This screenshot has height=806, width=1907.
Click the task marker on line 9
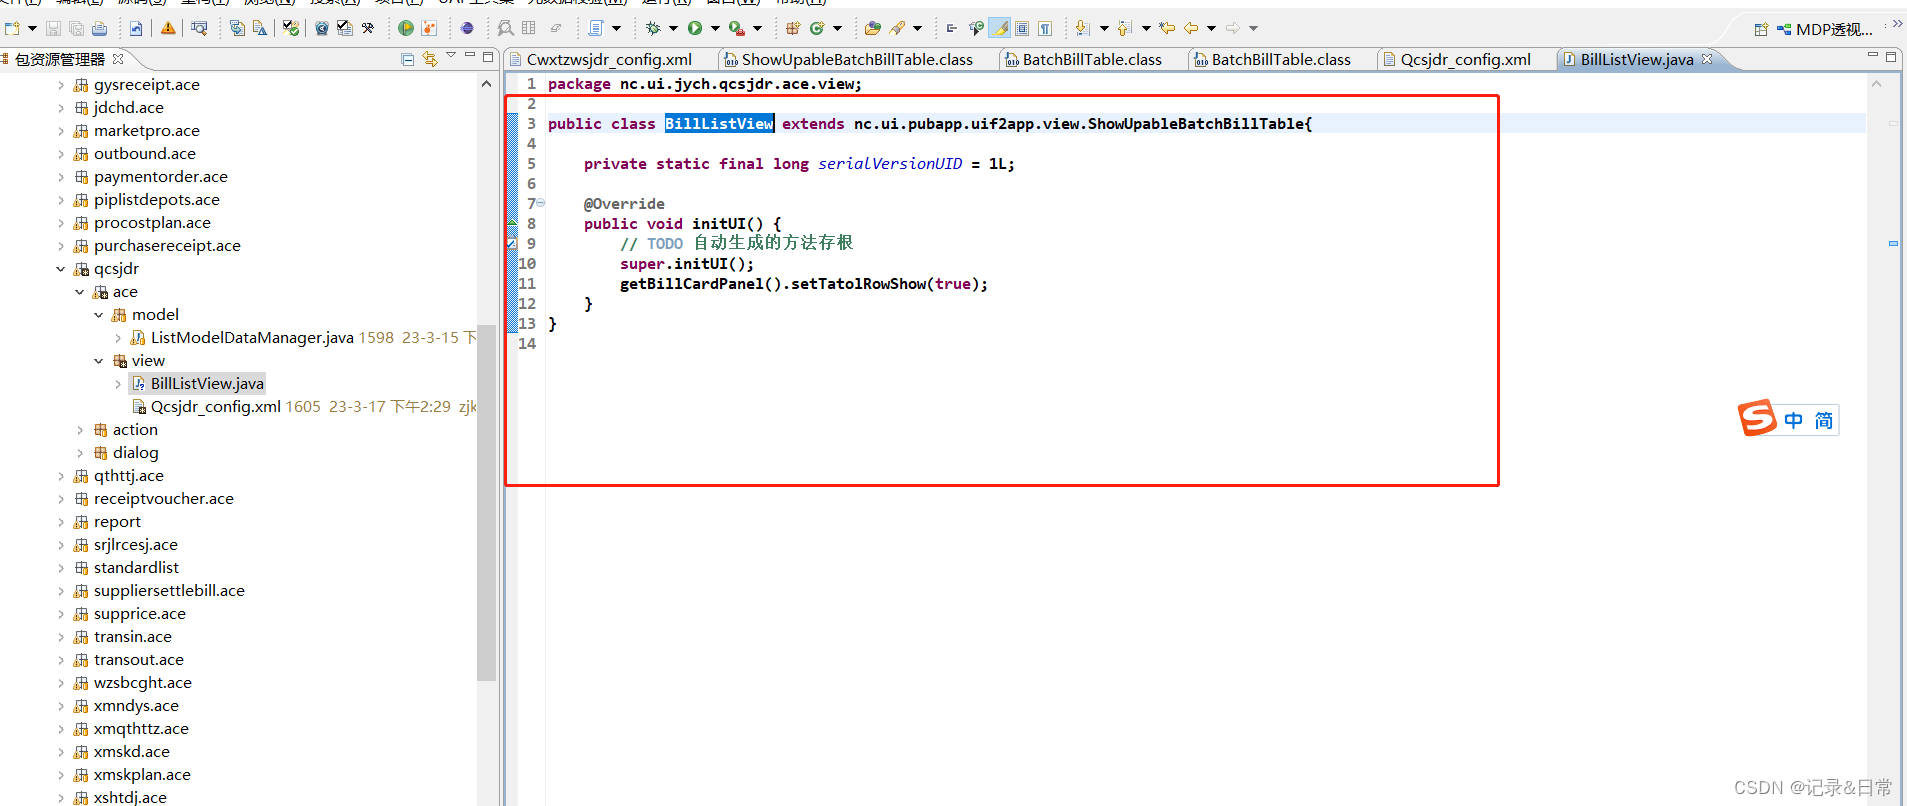(512, 243)
